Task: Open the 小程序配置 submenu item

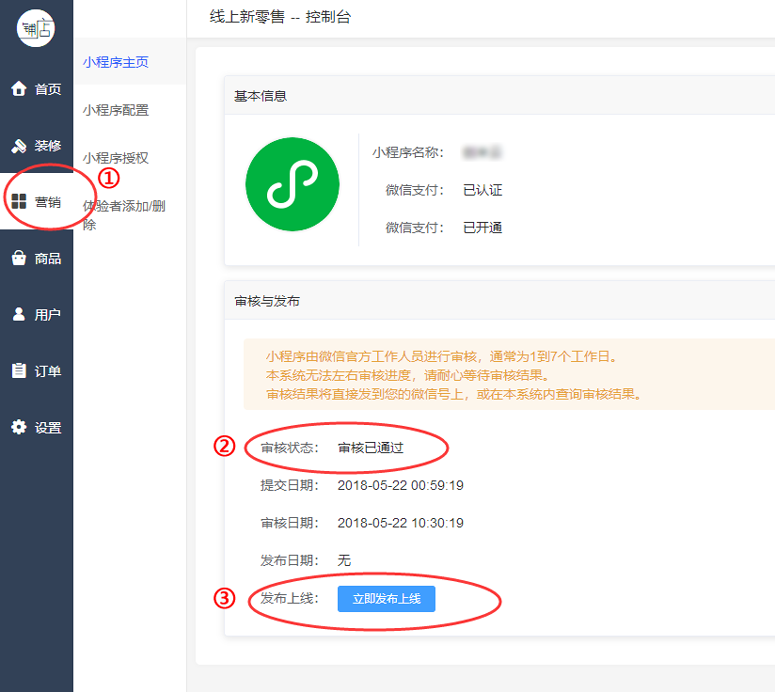Action: point(116,110)
